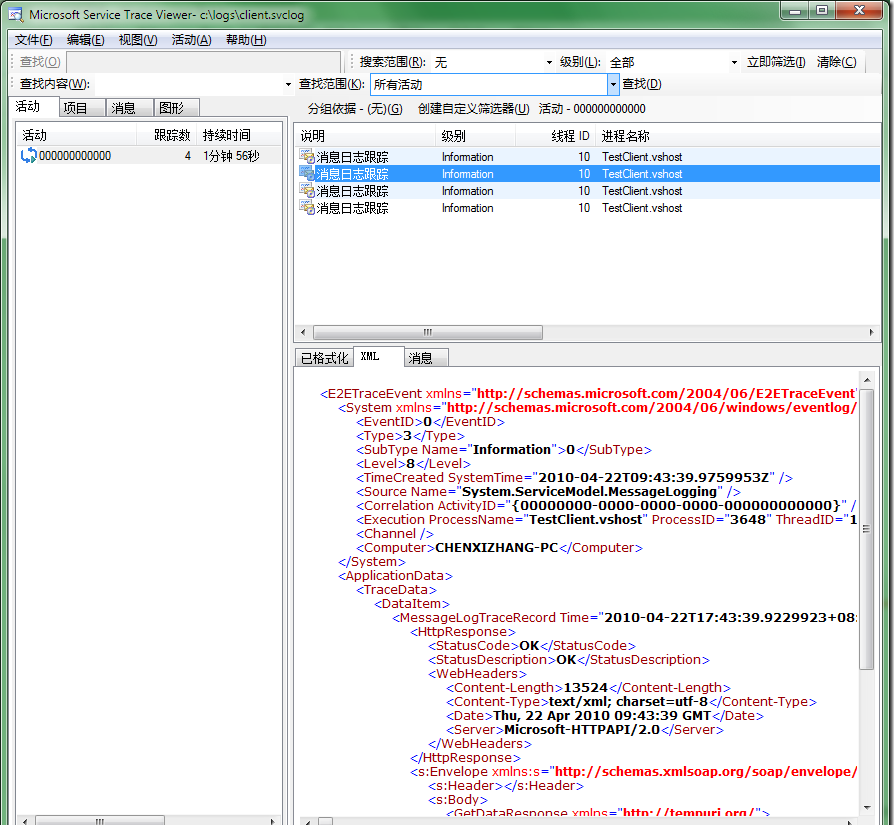Viewport: 894px width, 825px height.
Task: Expand the 级别(L) dropdown showing 全部
Action: pos(734,62)
